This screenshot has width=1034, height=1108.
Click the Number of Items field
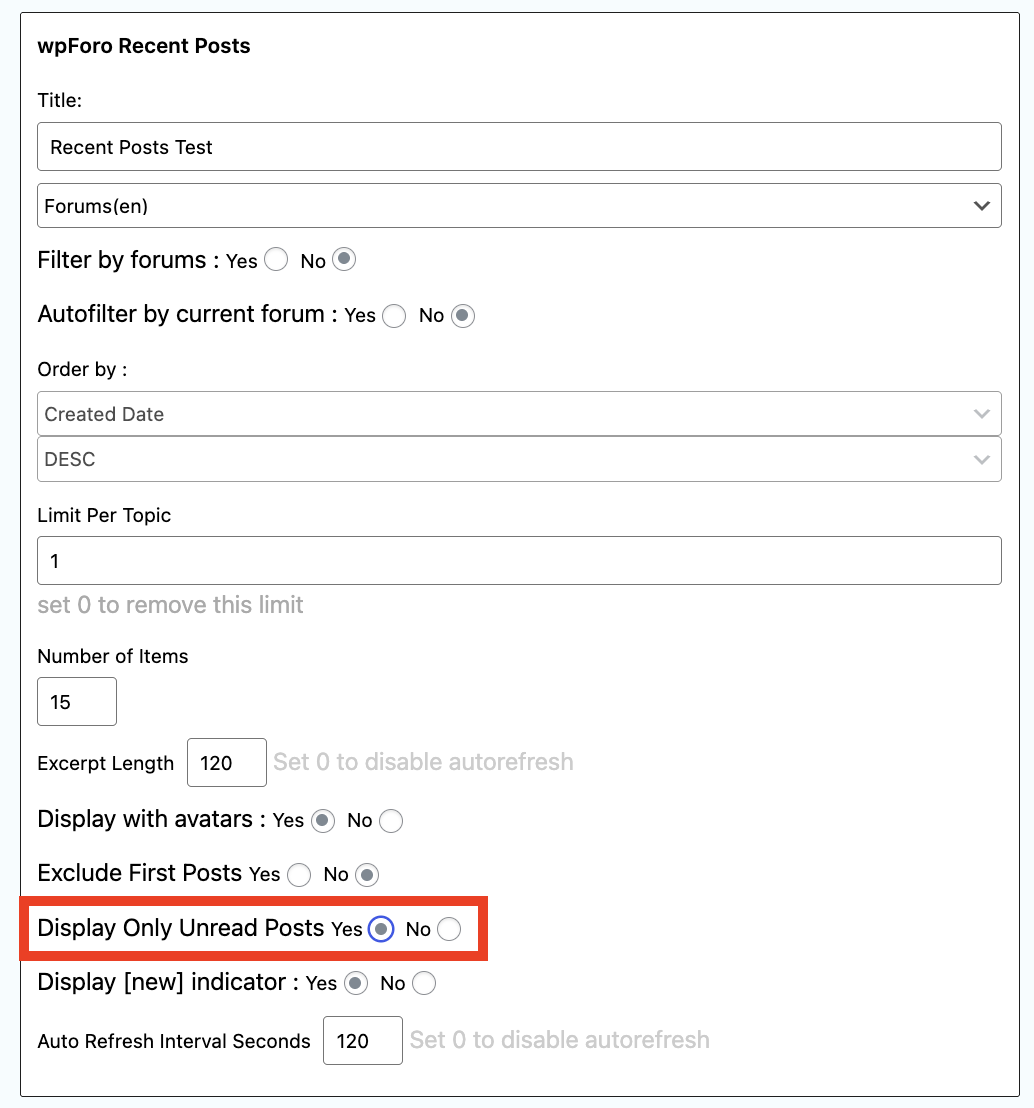(77, 702)
